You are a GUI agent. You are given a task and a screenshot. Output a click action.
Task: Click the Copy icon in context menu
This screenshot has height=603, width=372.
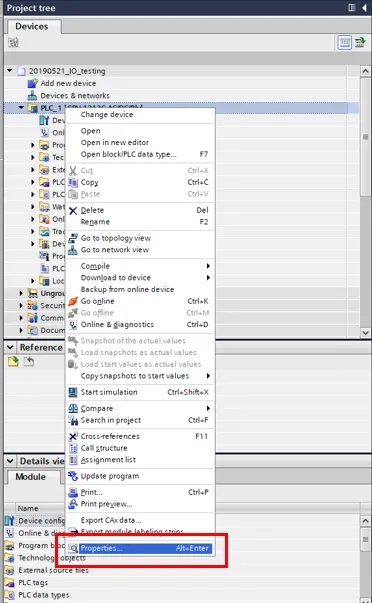[x=73, y=182]
